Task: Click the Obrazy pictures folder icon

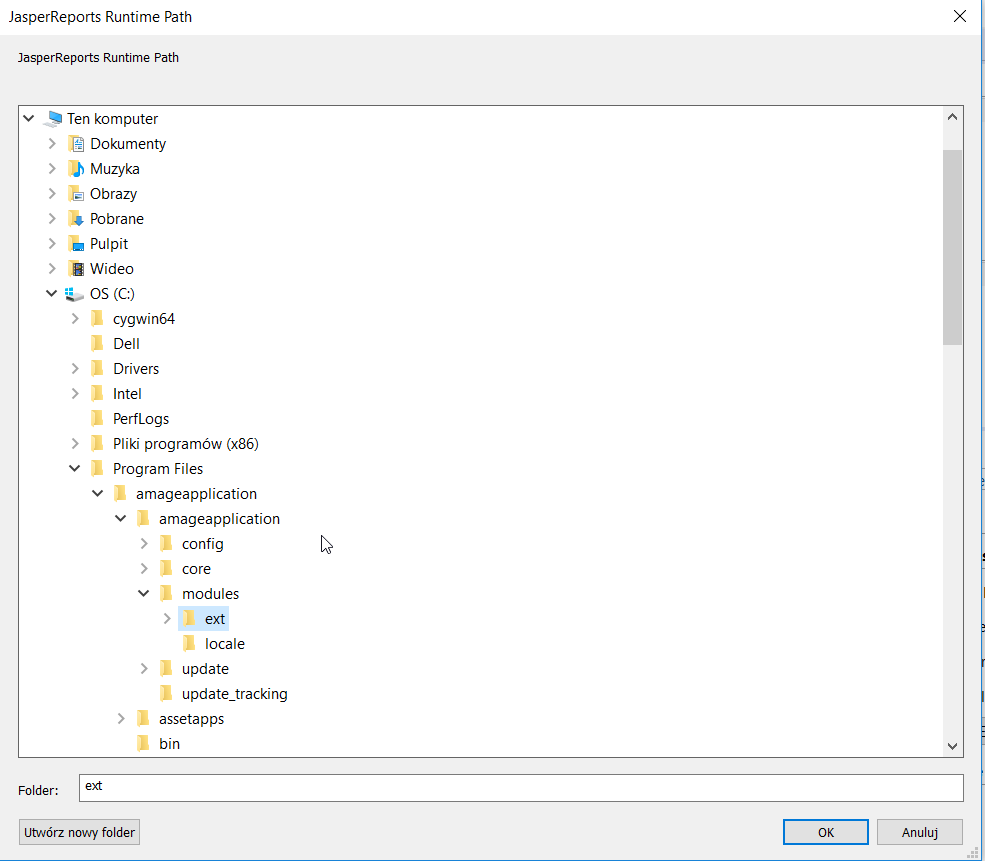Action: pyautogui.click(x=75, y=194)
